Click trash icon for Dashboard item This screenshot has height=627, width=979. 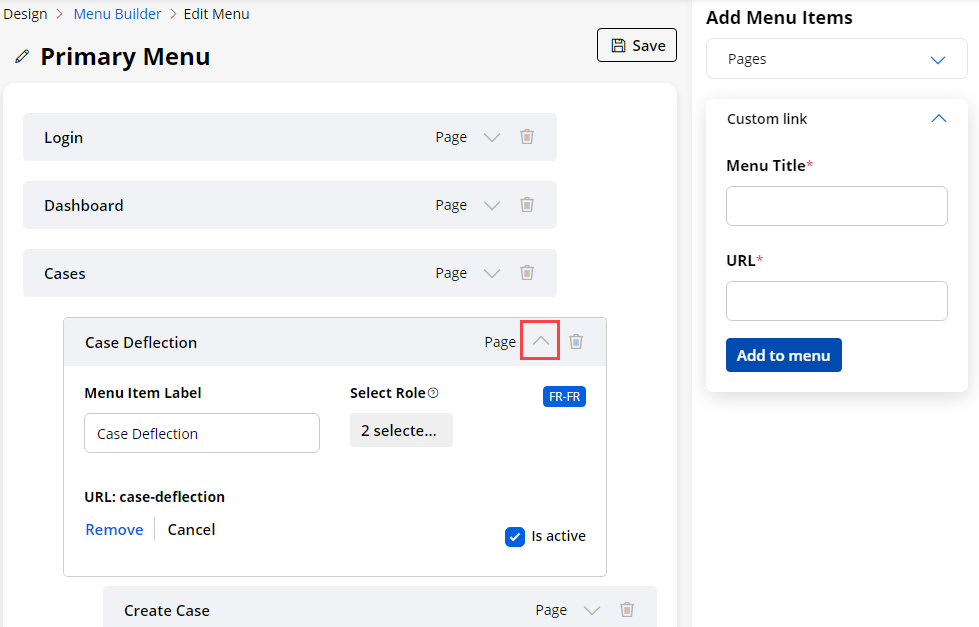point(527,205)
